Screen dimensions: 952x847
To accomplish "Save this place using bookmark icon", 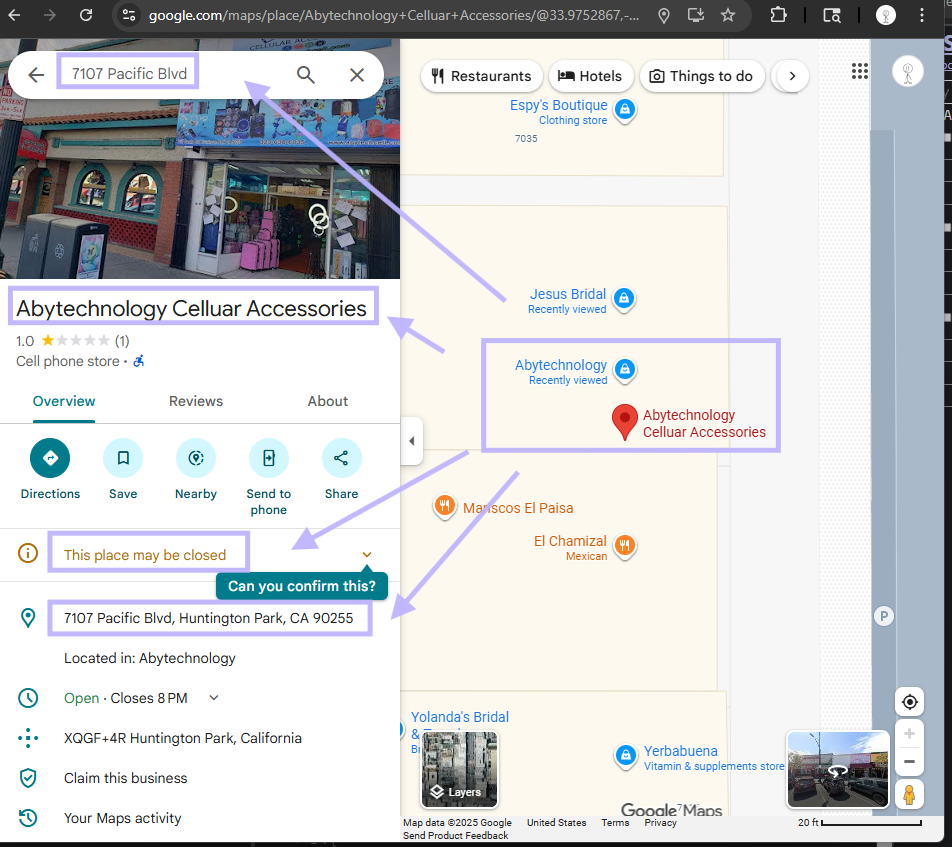I will coord(123,459).
